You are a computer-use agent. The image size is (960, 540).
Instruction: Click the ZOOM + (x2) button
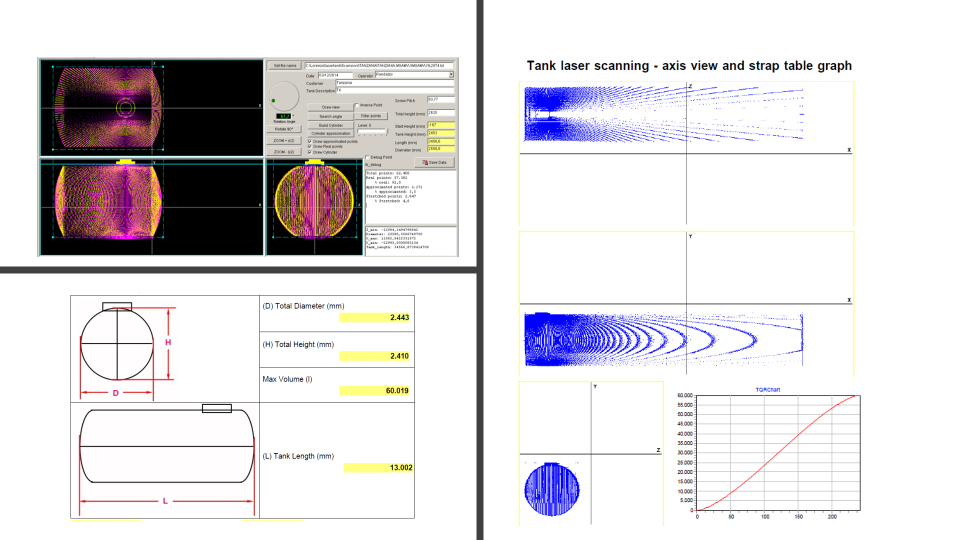[284, 141]
